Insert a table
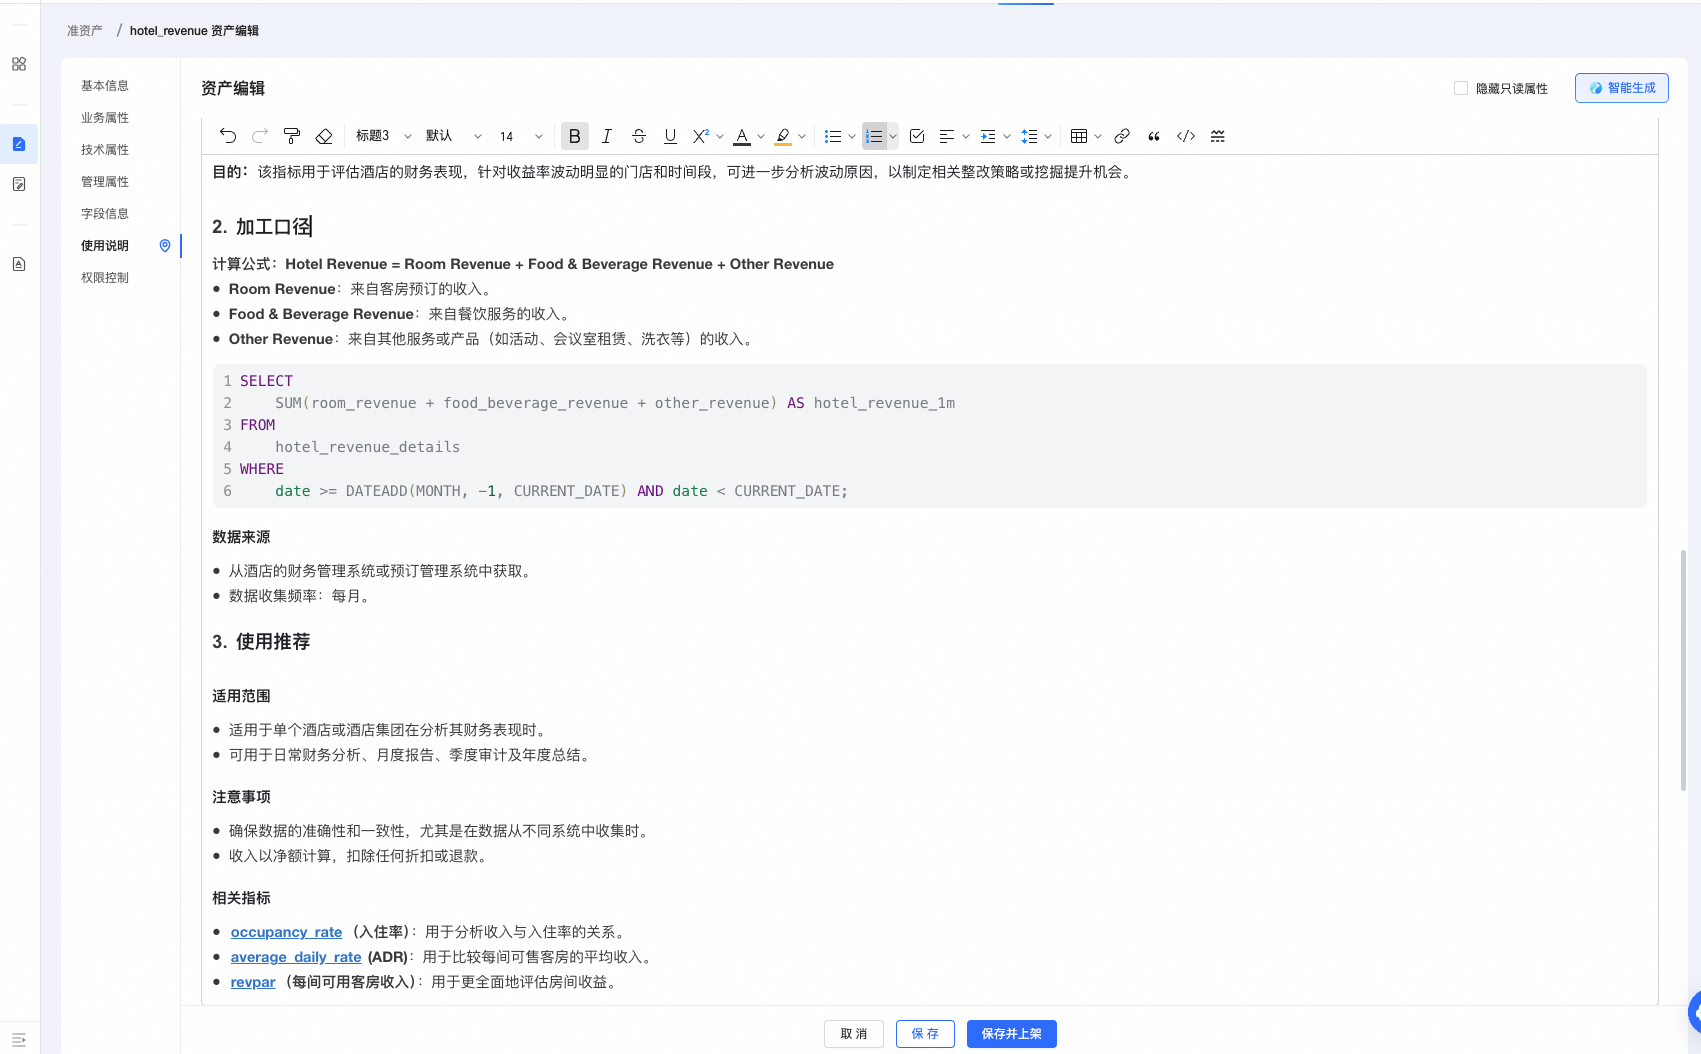This screenshot has width=1701, height=1054. pos(1078,136)
